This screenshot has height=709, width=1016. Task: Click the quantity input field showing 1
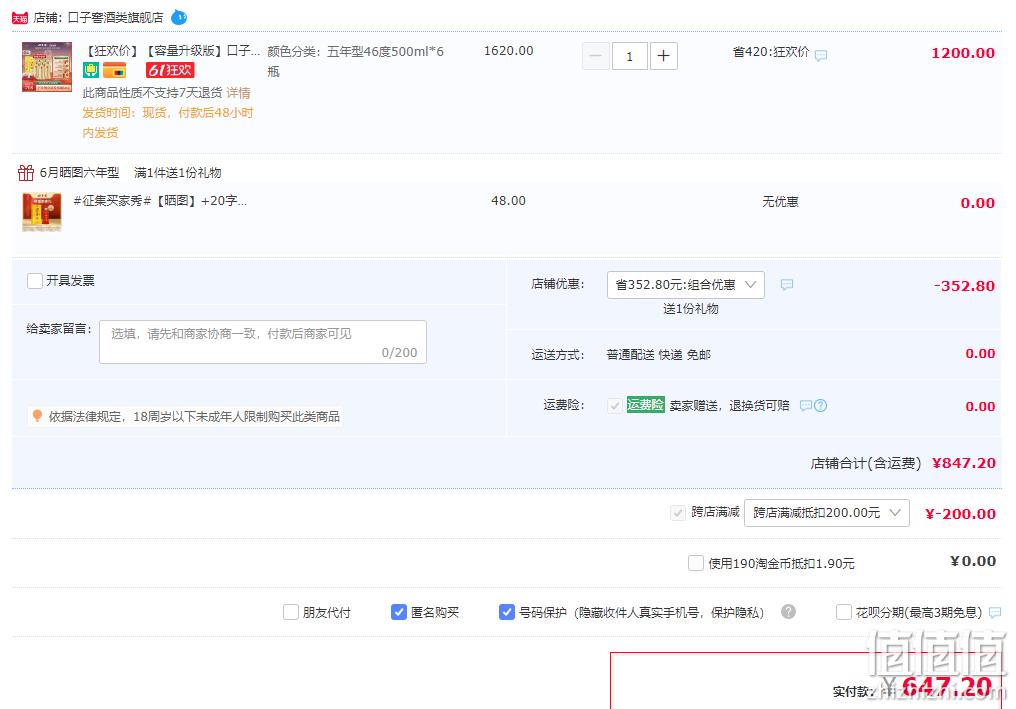[x=629, y=56]
